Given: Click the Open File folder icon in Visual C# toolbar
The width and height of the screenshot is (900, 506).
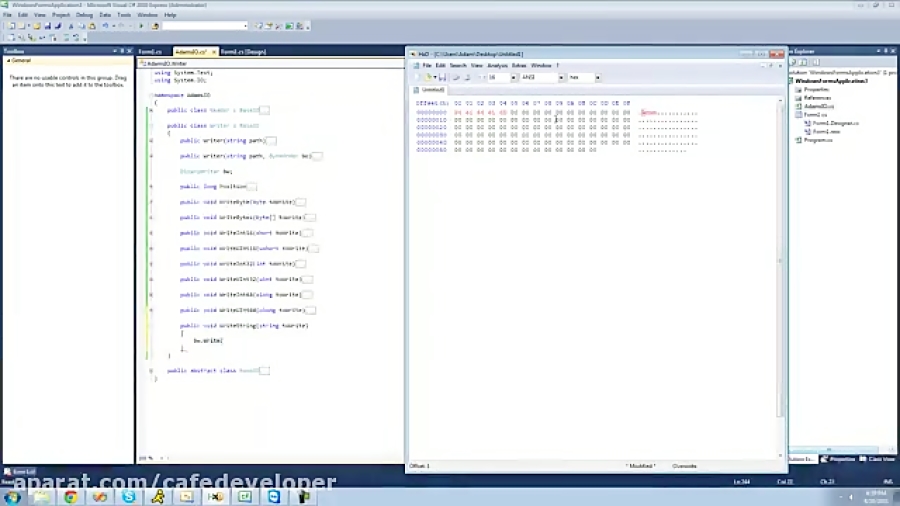Looking at the screenshot, I should point(37,26).
